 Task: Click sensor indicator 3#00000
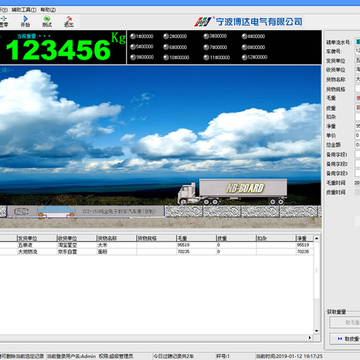[x=215, y=36]
